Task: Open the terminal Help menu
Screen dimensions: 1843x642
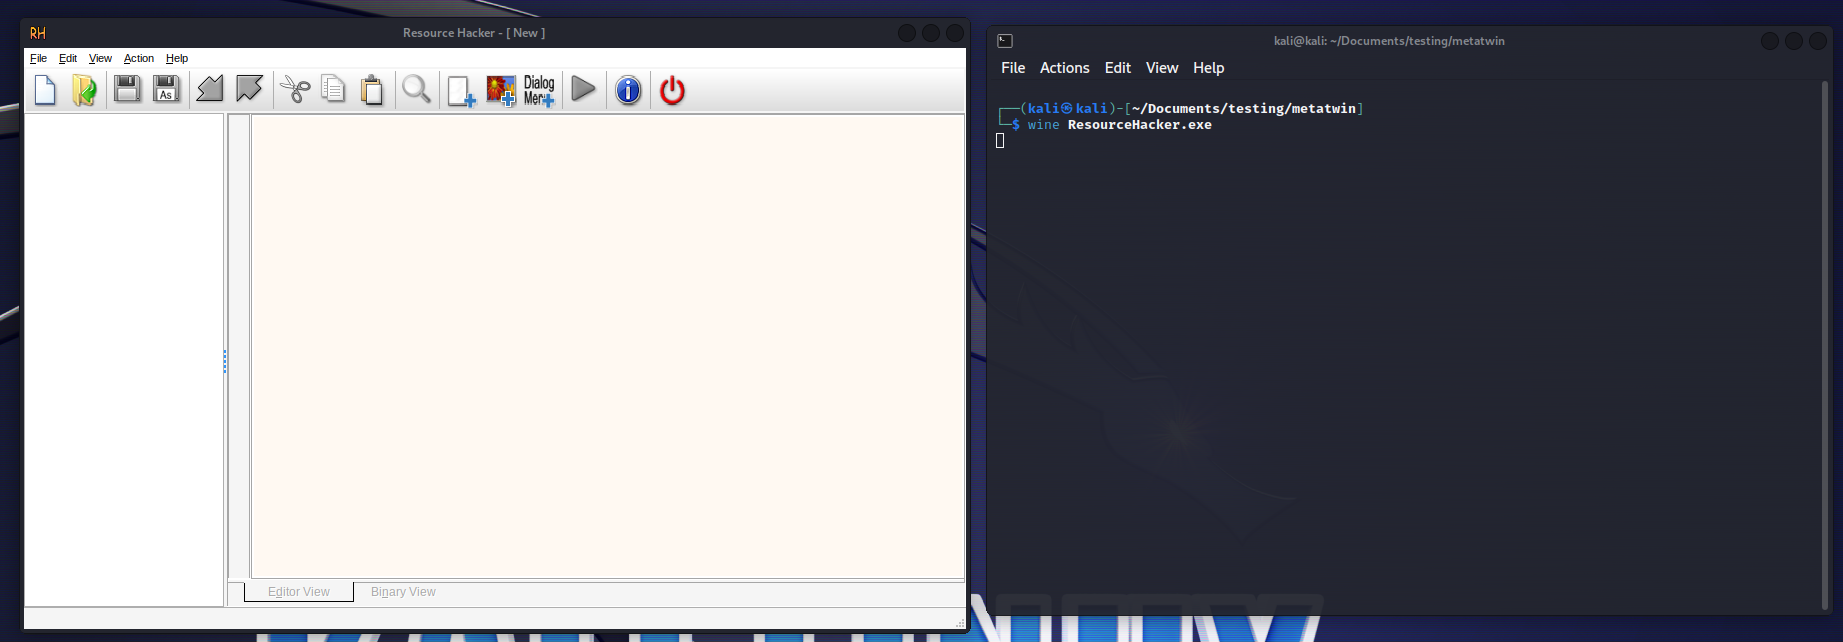Action: [1208, 68]
